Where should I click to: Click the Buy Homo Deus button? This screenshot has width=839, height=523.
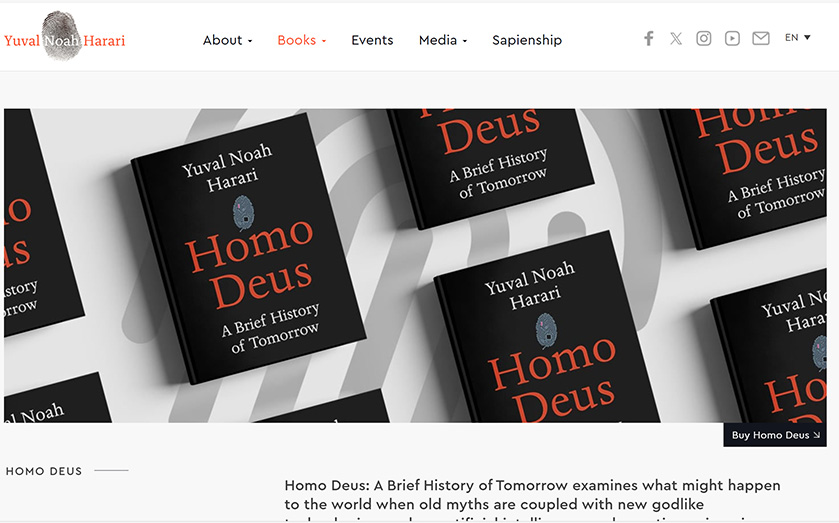(775, 435)
